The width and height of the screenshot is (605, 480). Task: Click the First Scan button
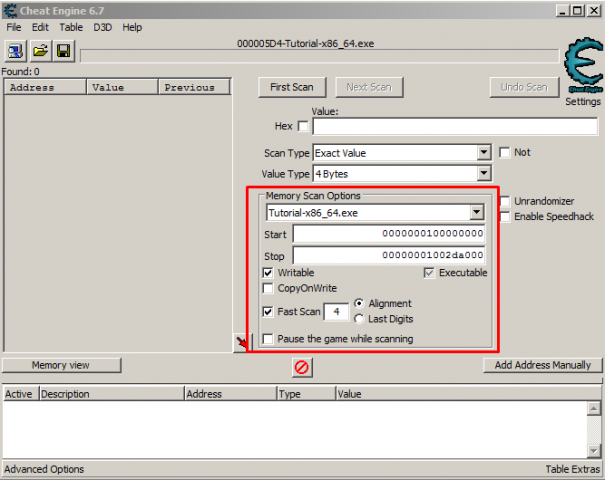292,87
